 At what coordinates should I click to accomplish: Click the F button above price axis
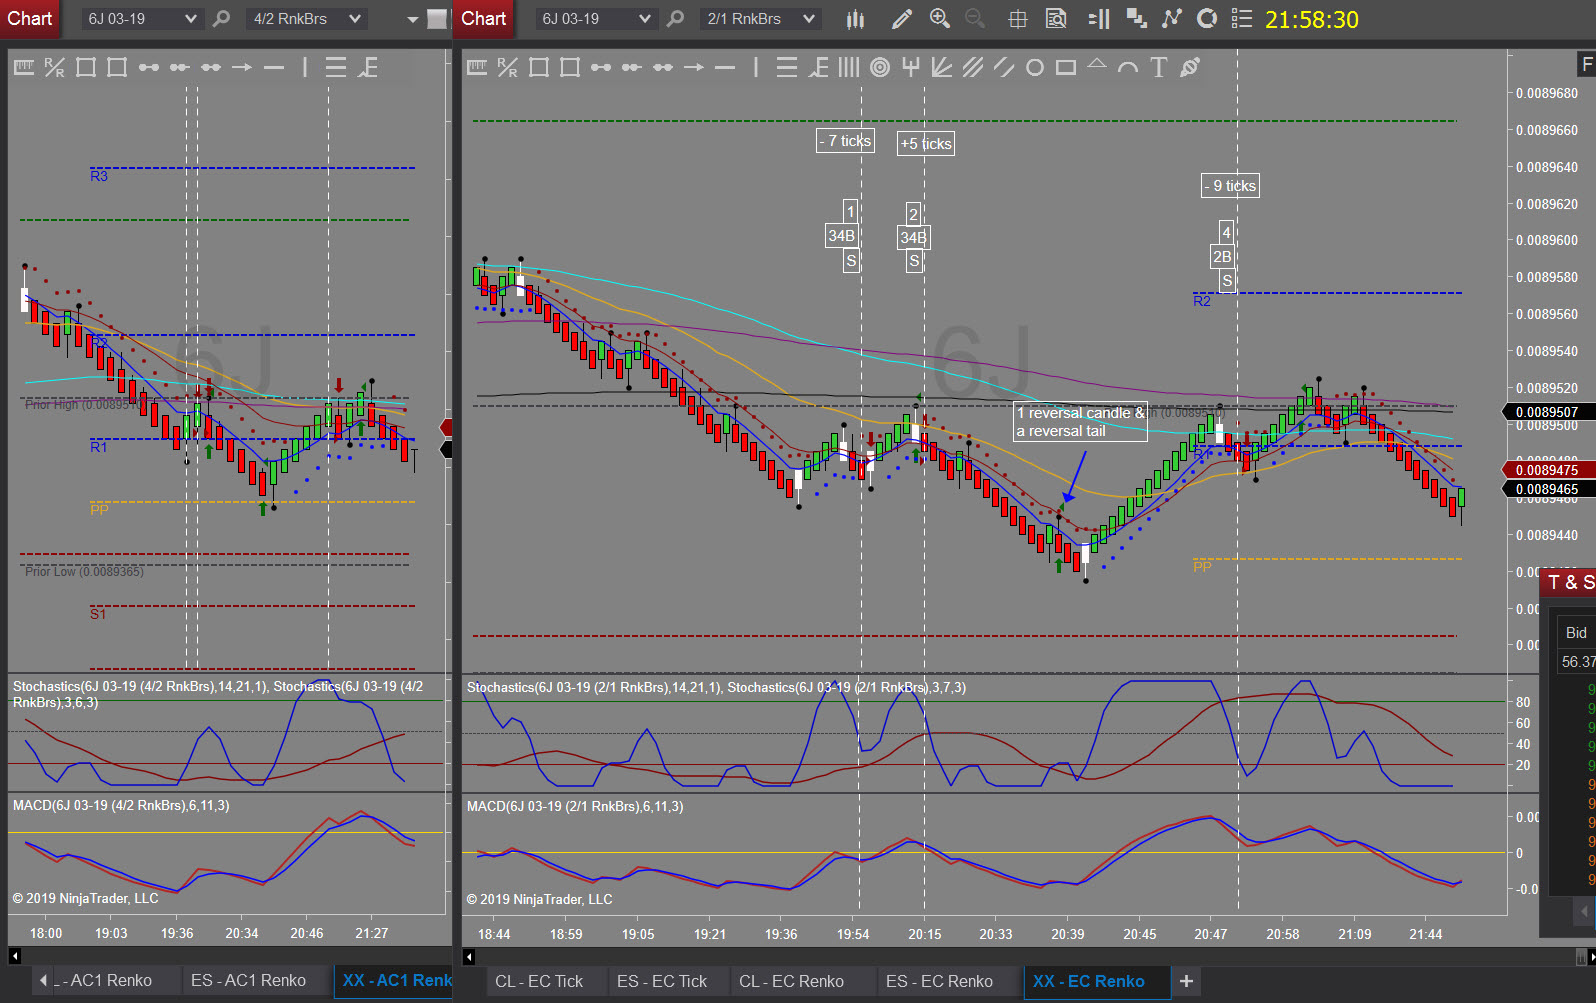point(1586,65)
